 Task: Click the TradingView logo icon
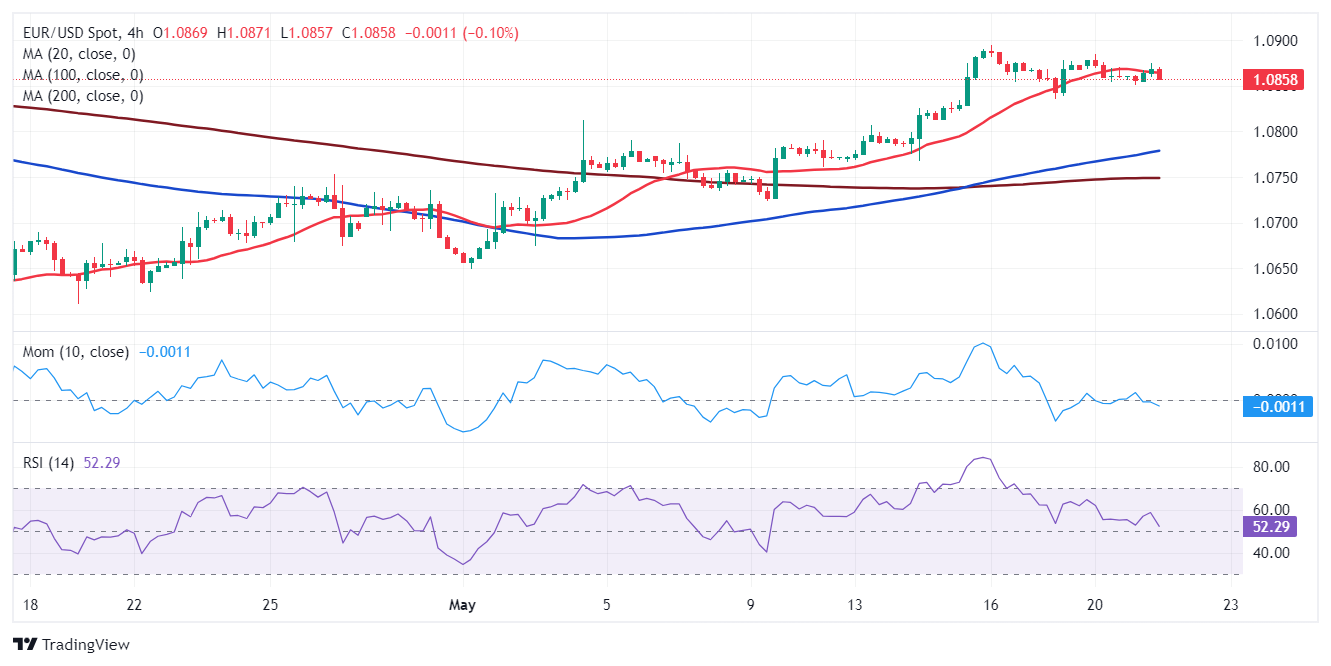coord(25,645)
